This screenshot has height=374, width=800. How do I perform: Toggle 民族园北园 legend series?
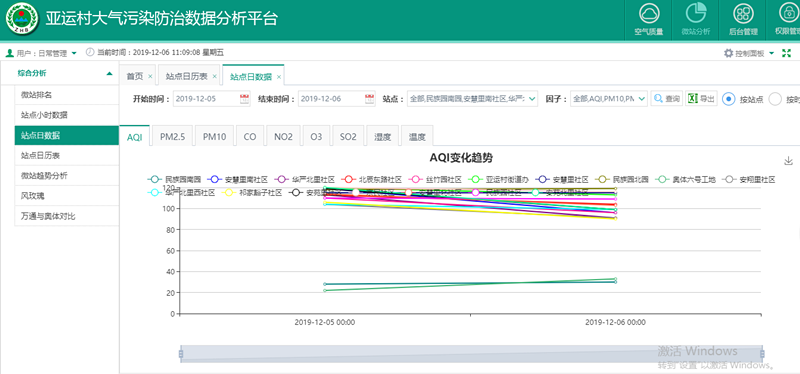[x=622, y=180]
